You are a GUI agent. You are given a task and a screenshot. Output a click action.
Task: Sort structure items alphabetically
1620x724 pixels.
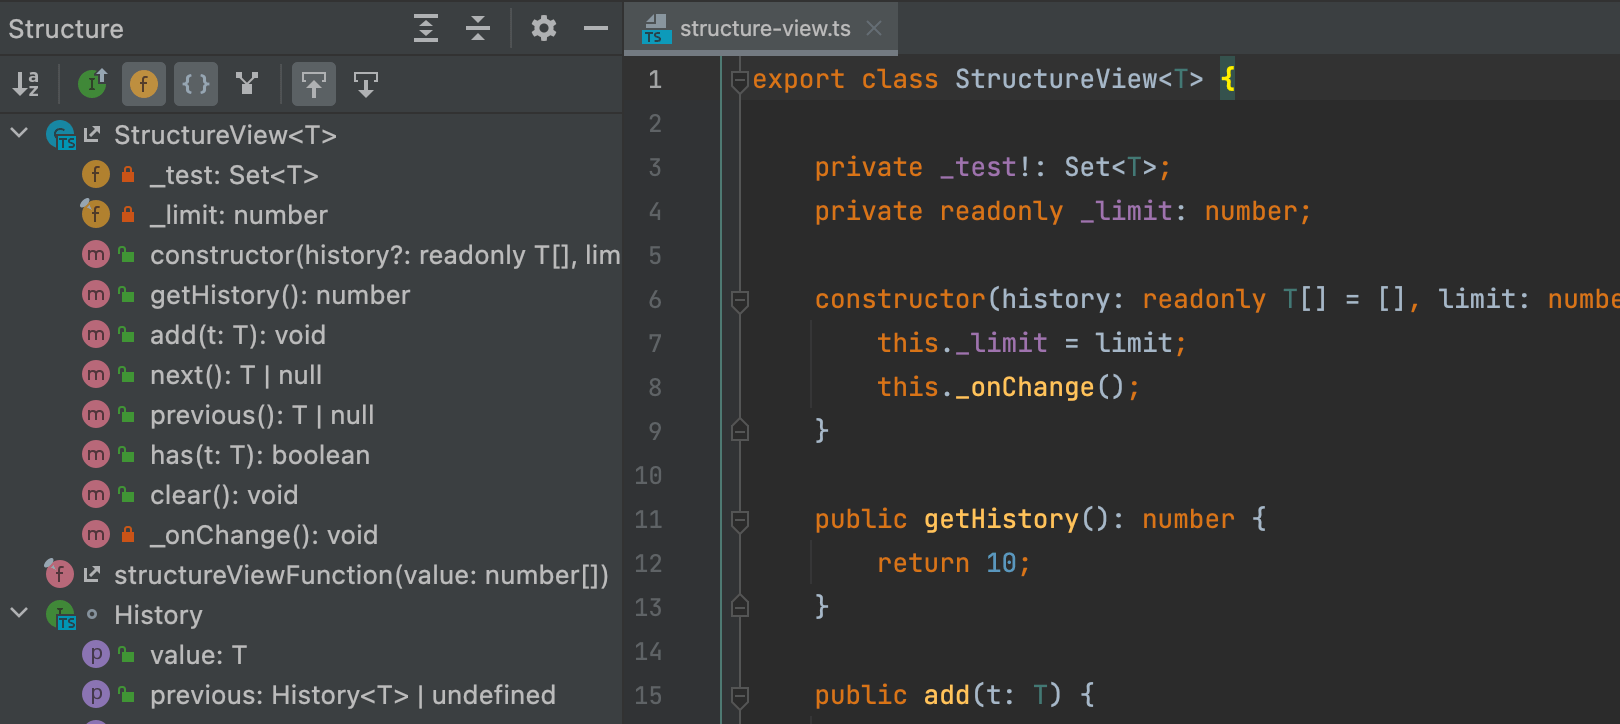(26, 84)
